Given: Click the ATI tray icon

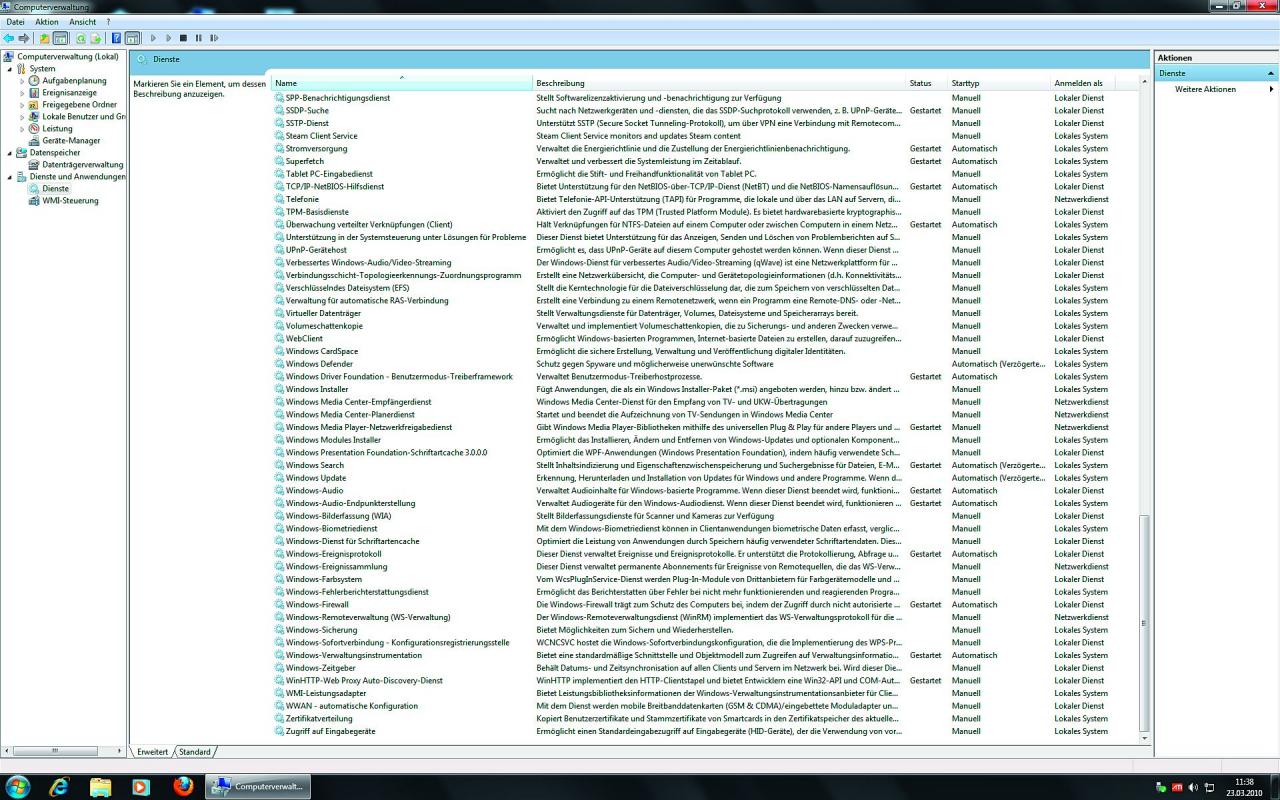Looking at the screenshot, I should [x=1177, y=787].
